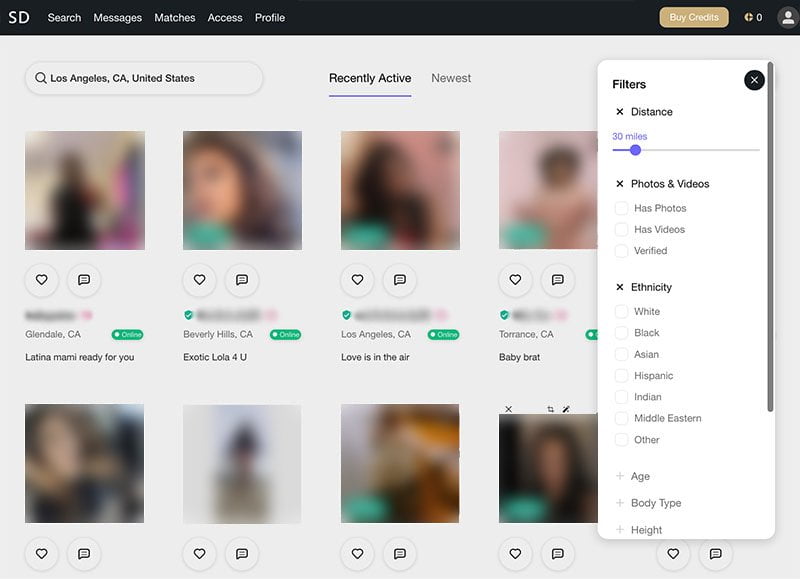Message the first profile in second row
This screenshot has width=800, height=579.
(84, 553)
